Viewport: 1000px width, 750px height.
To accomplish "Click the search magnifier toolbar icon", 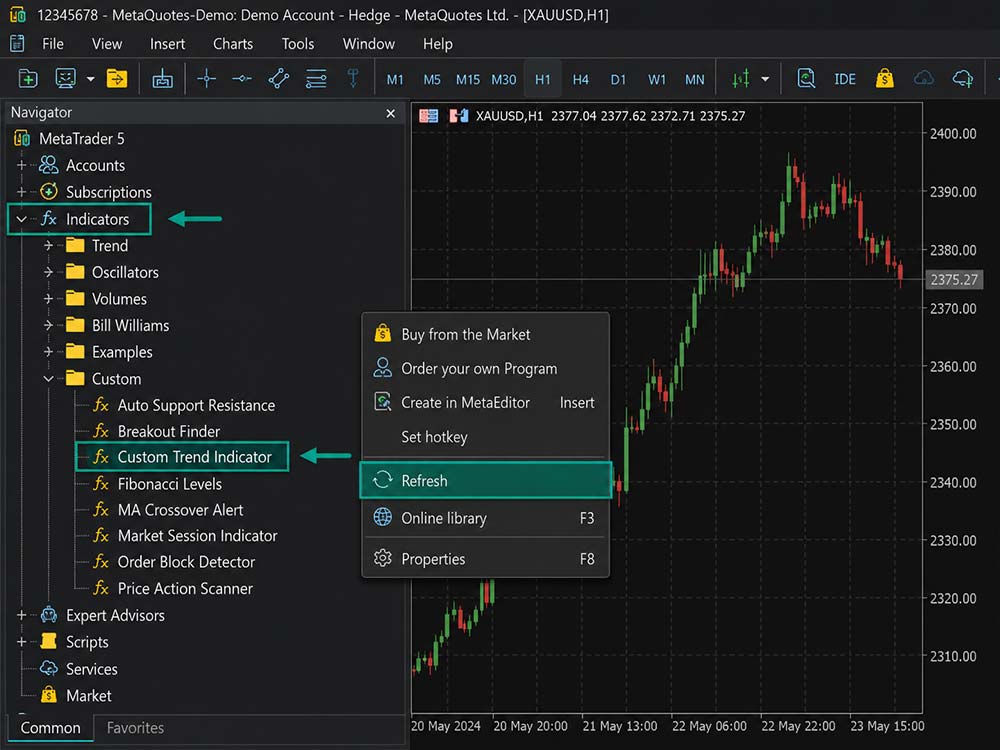I will [x=806, y=78].
